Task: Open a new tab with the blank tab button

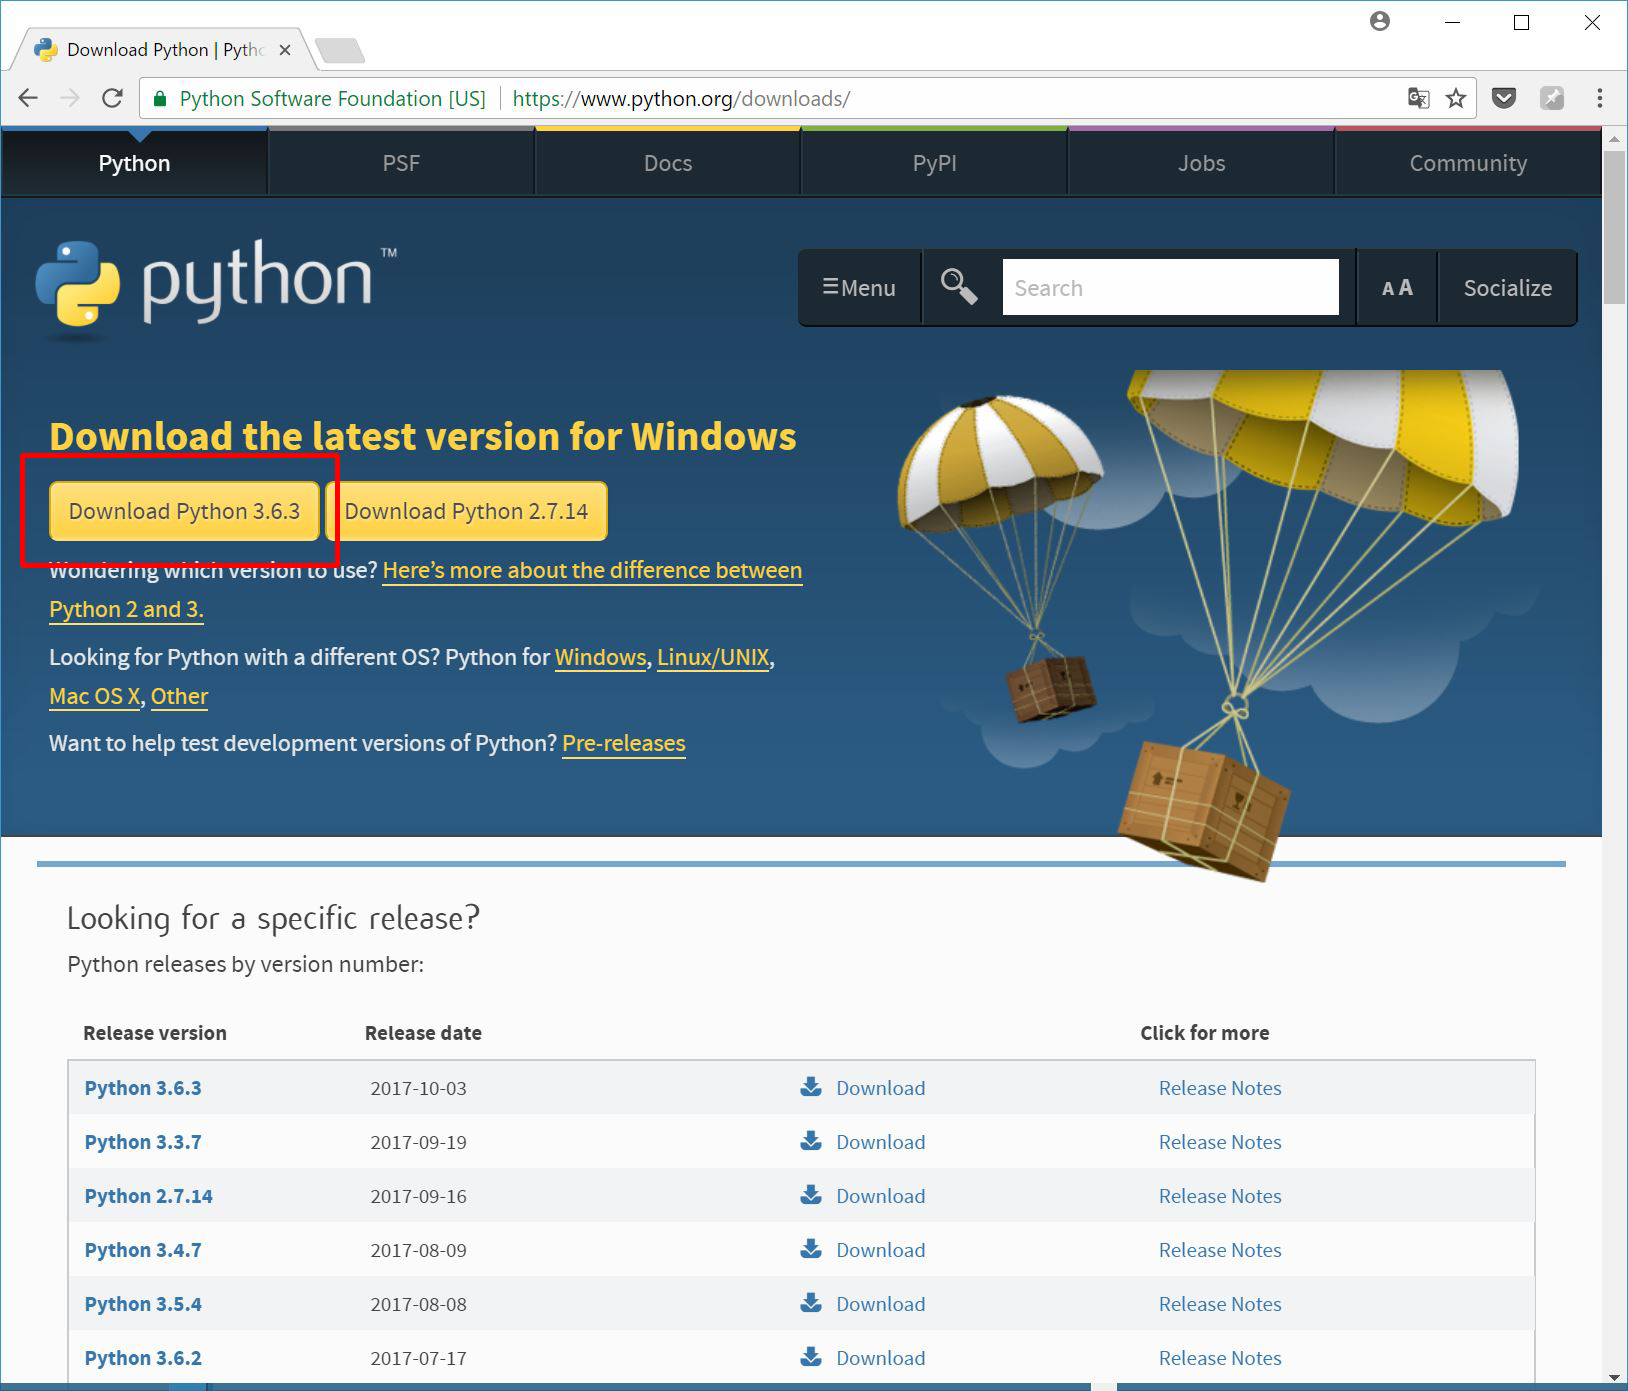Action: click(x=339, y=50)
